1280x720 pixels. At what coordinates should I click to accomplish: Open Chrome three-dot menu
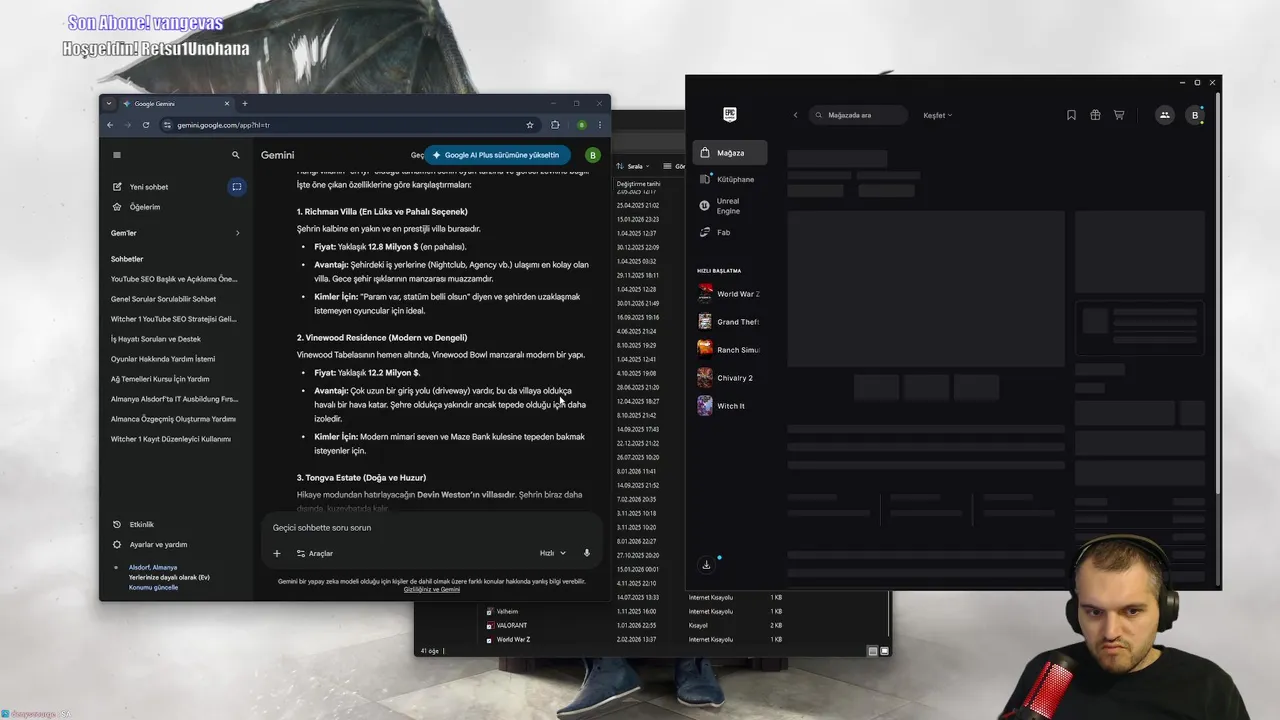click(600, 125)
